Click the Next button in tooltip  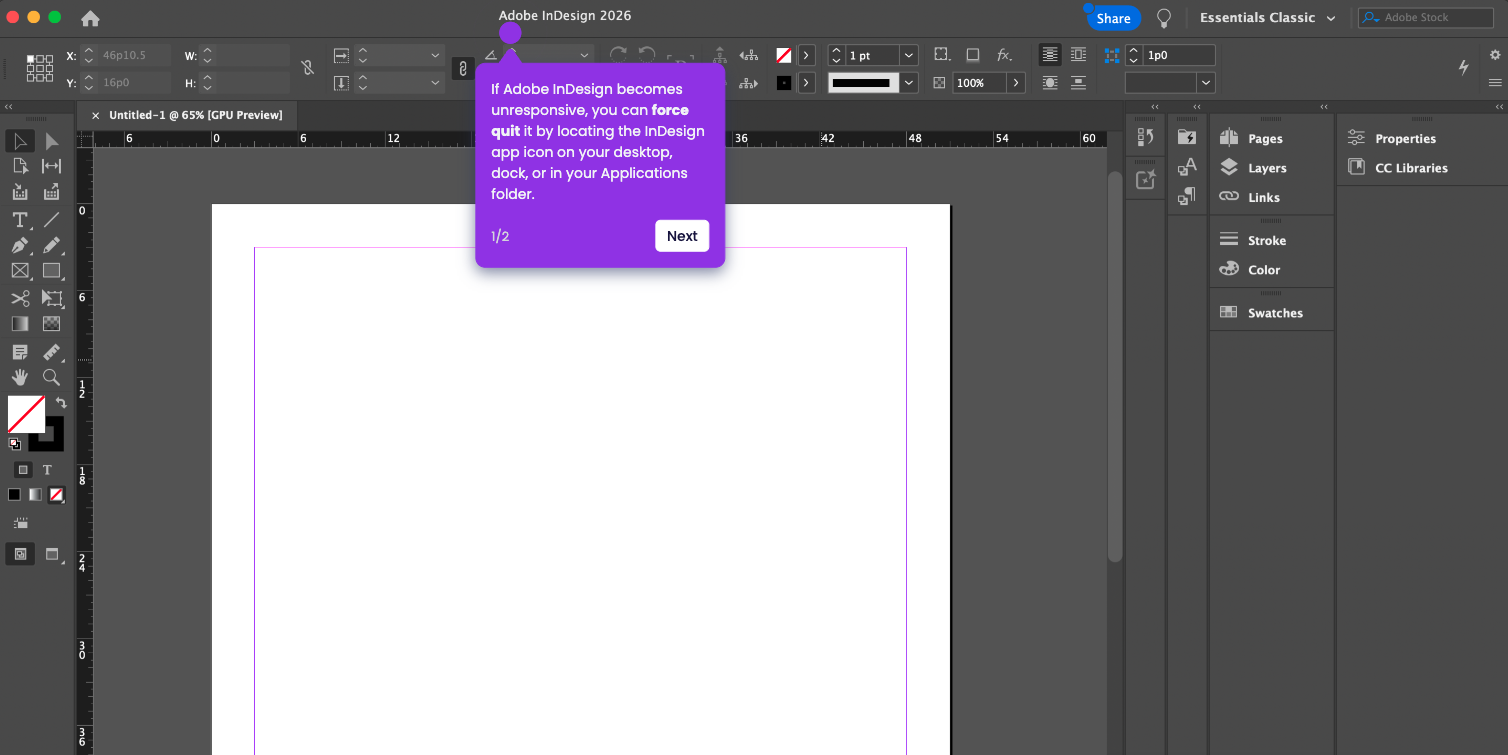click(682, 236)
